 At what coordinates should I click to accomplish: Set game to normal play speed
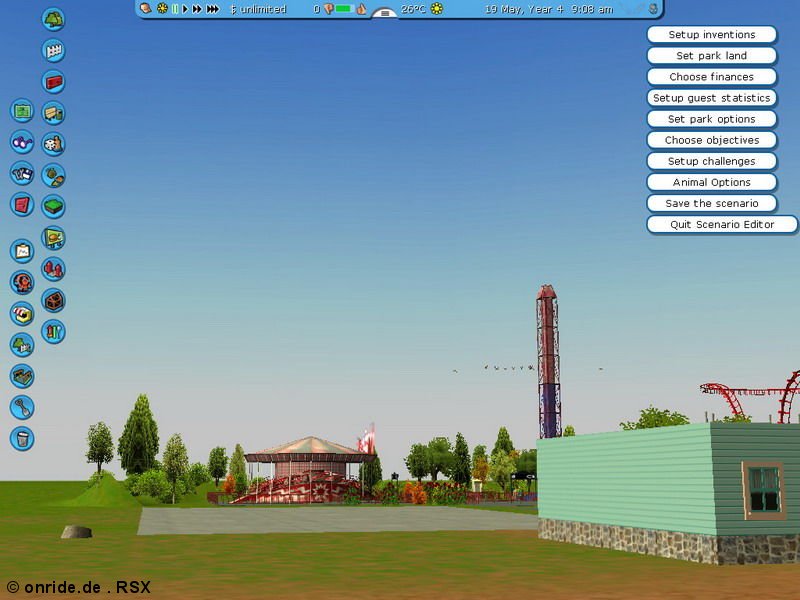click(x=185, y=9)
